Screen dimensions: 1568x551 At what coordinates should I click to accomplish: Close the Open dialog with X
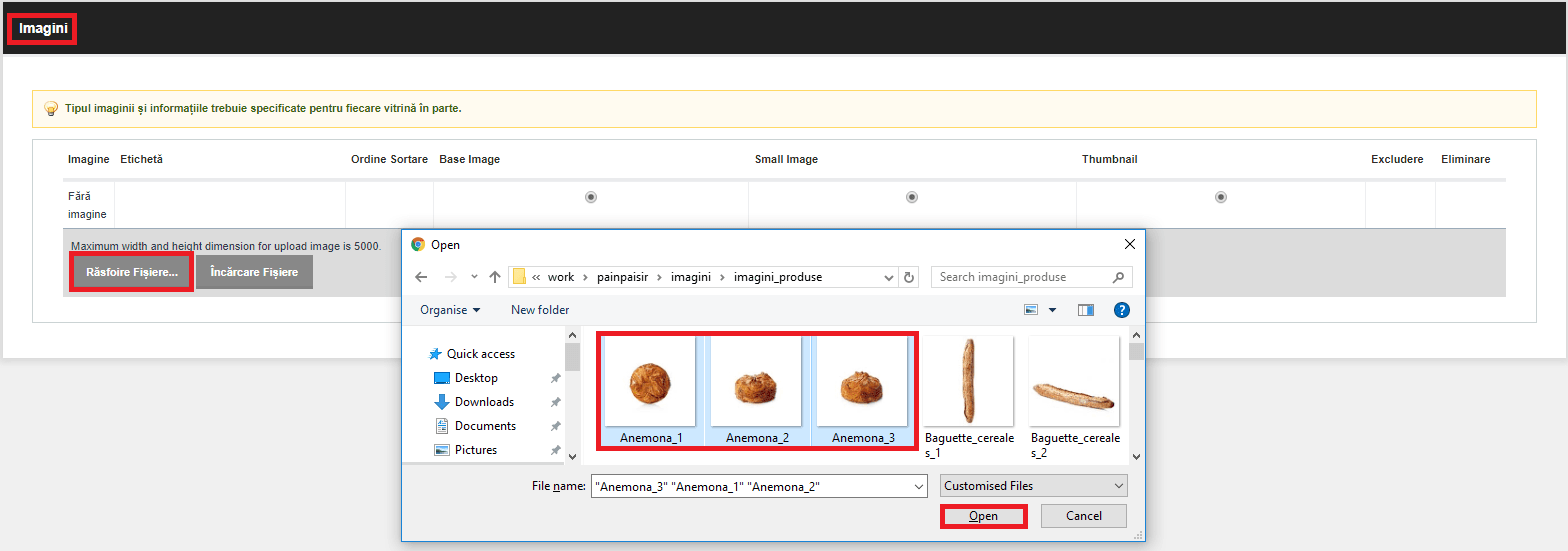(x=1129, y=244)
